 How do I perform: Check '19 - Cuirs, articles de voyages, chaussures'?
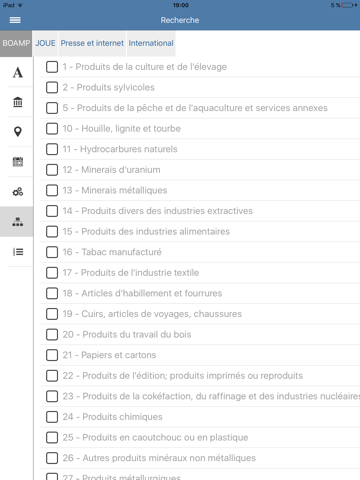coord(52,314)
